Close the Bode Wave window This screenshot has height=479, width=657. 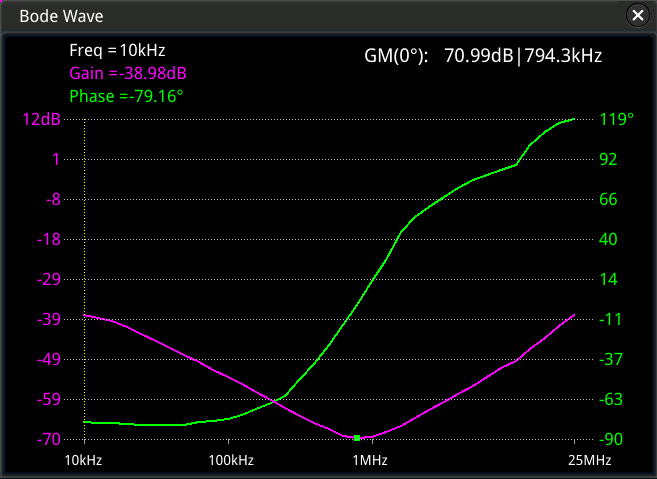[x=638, y=16]
